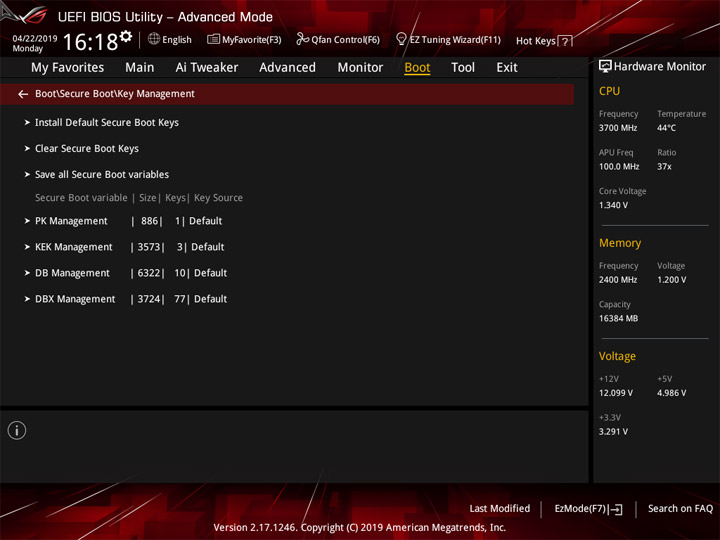Open the Ai Tweaker tab

[x=207, y=68]
